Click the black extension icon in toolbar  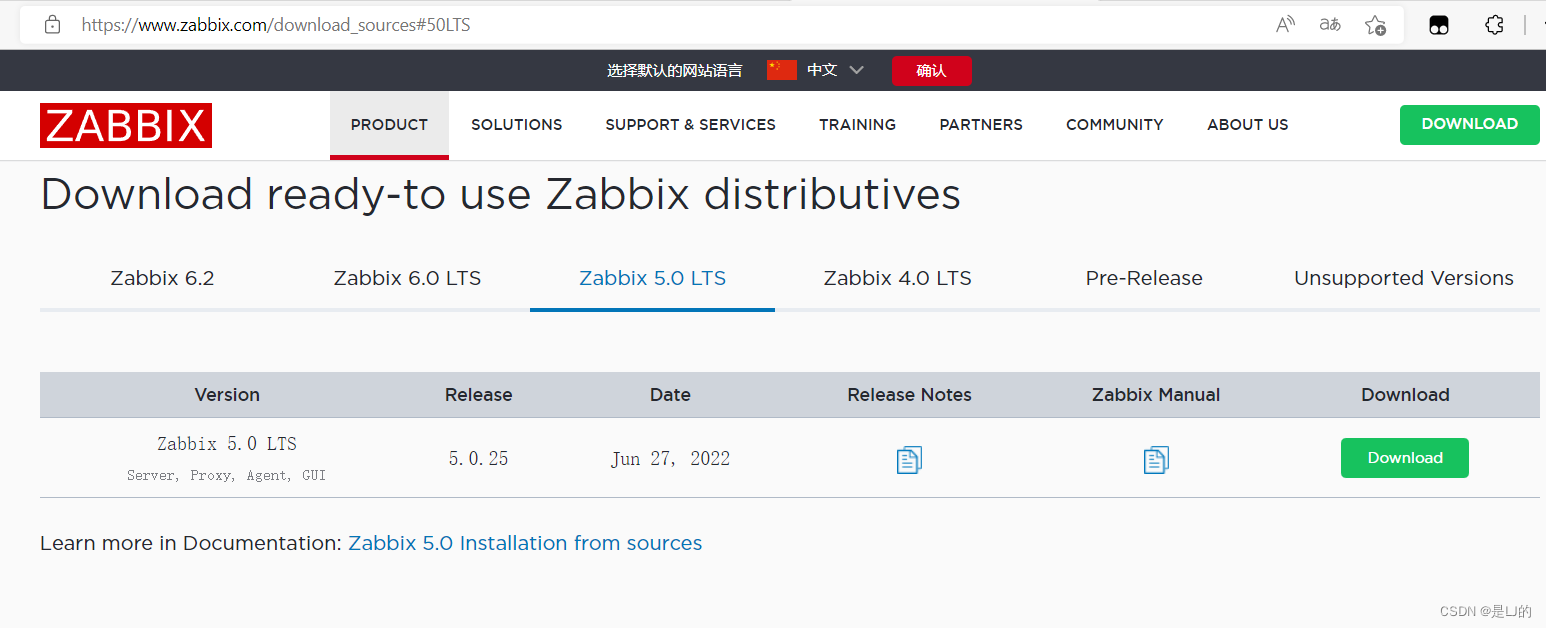coord(1438,24)
